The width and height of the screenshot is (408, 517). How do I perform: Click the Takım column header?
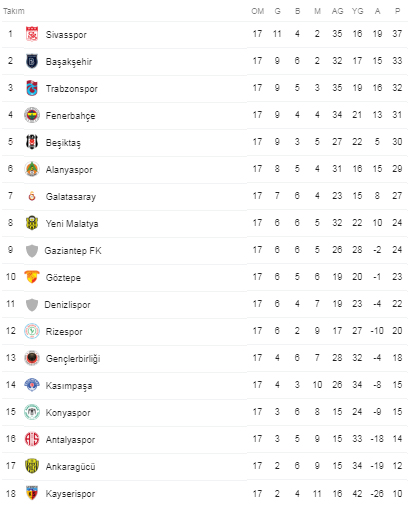[x=14, y=11]
